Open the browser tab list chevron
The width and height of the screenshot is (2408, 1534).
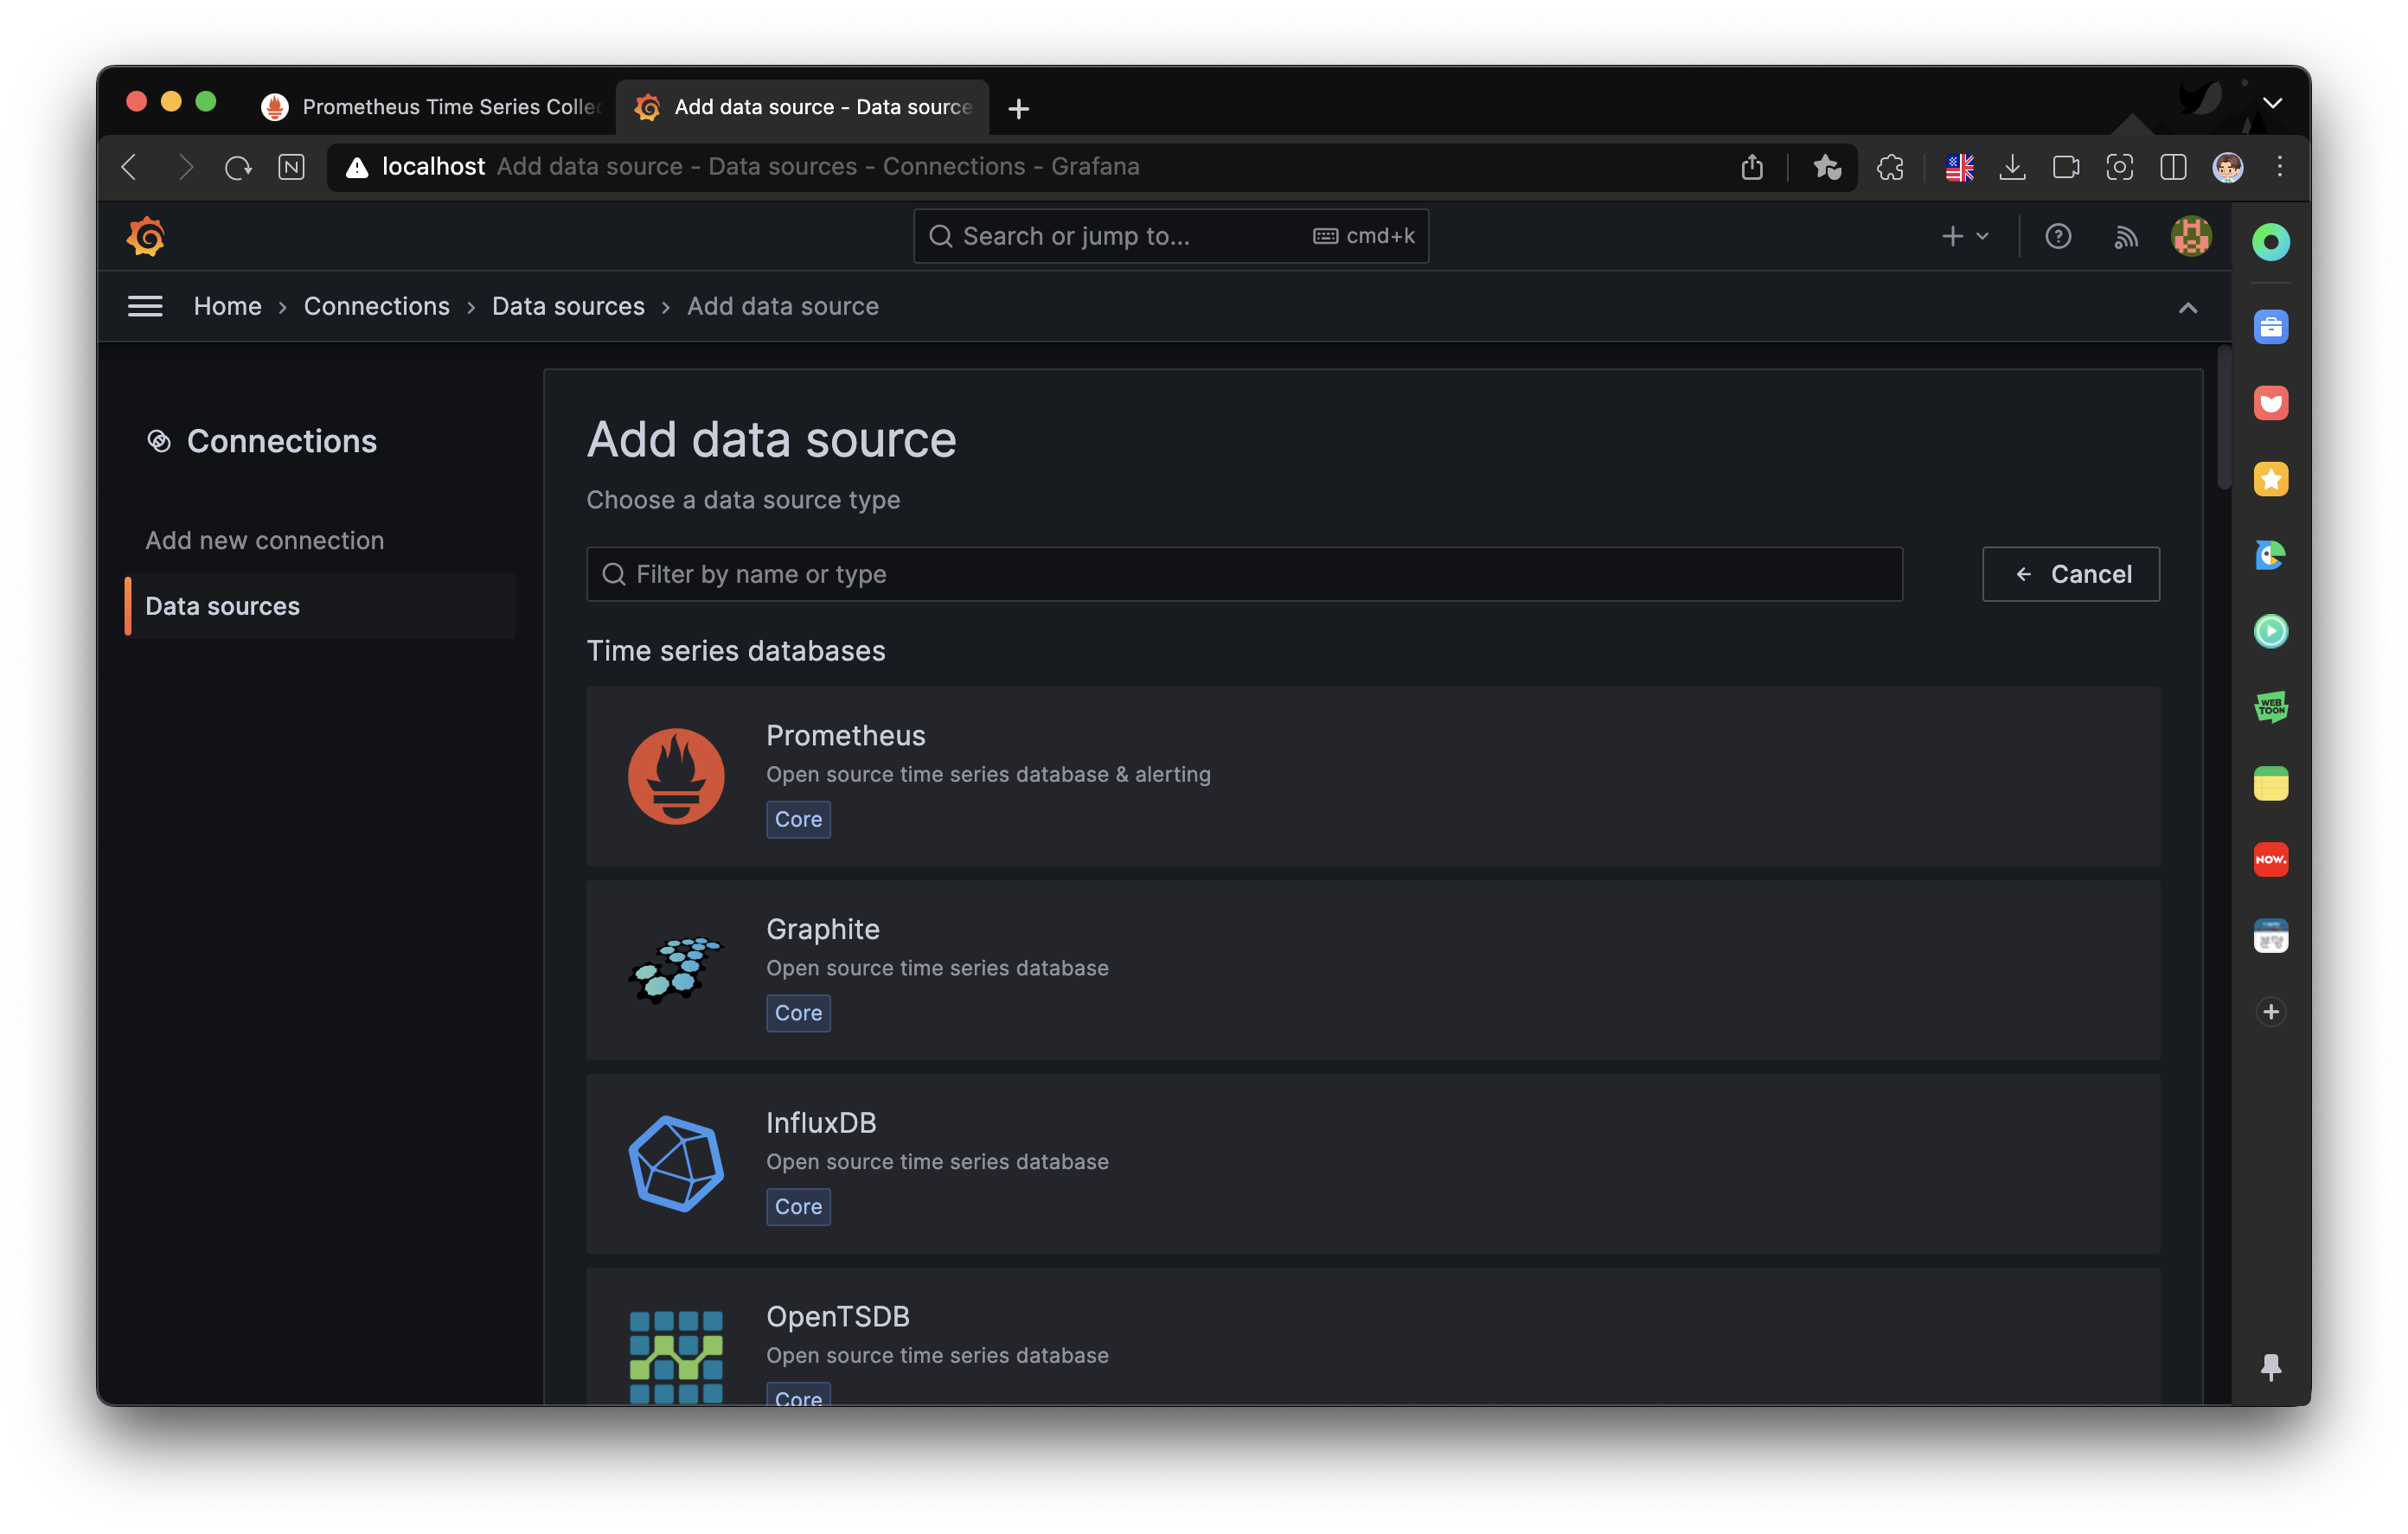click(2272, 103)
